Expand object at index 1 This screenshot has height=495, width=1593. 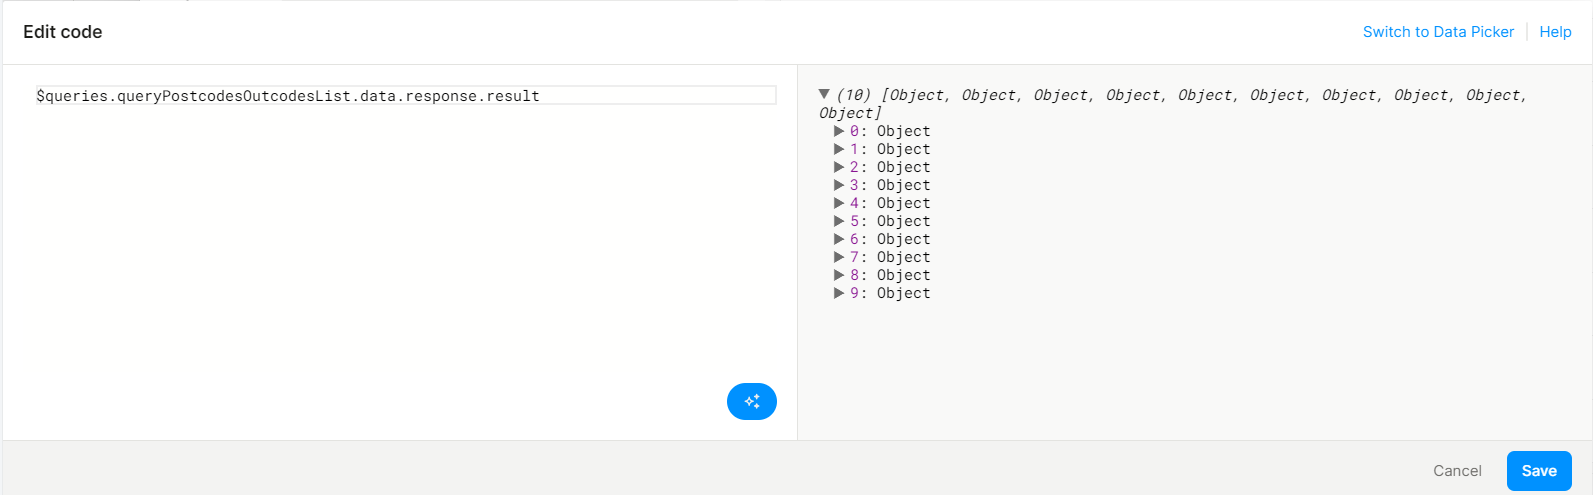click(839, 149)
